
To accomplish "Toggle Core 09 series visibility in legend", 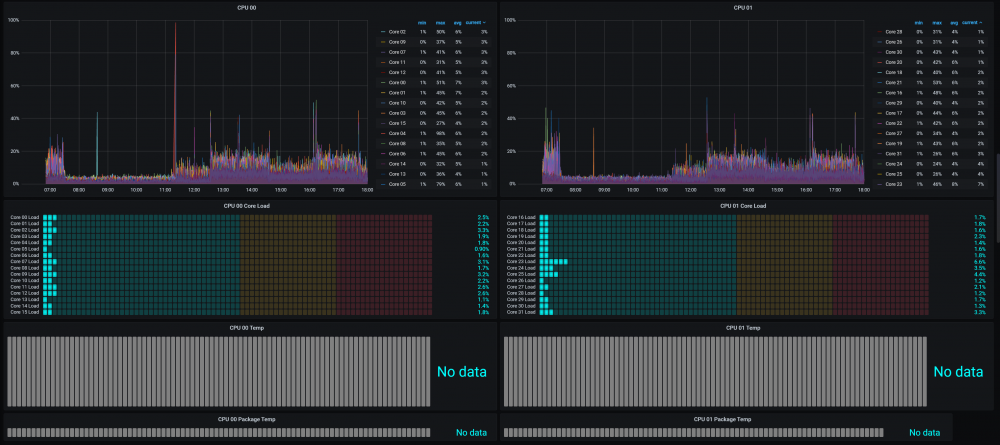I will point(397,41).
